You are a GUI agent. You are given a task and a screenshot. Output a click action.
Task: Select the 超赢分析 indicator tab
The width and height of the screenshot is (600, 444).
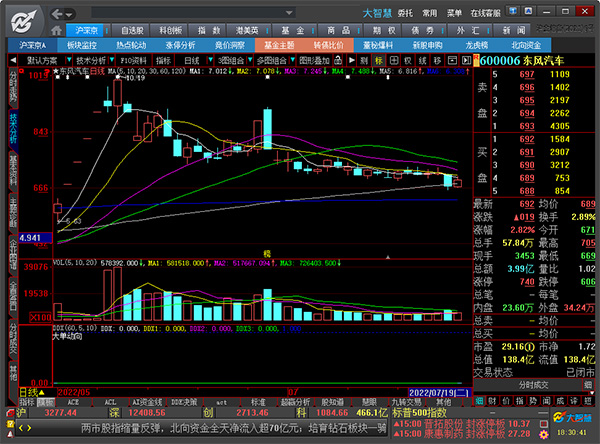(295, 402)
